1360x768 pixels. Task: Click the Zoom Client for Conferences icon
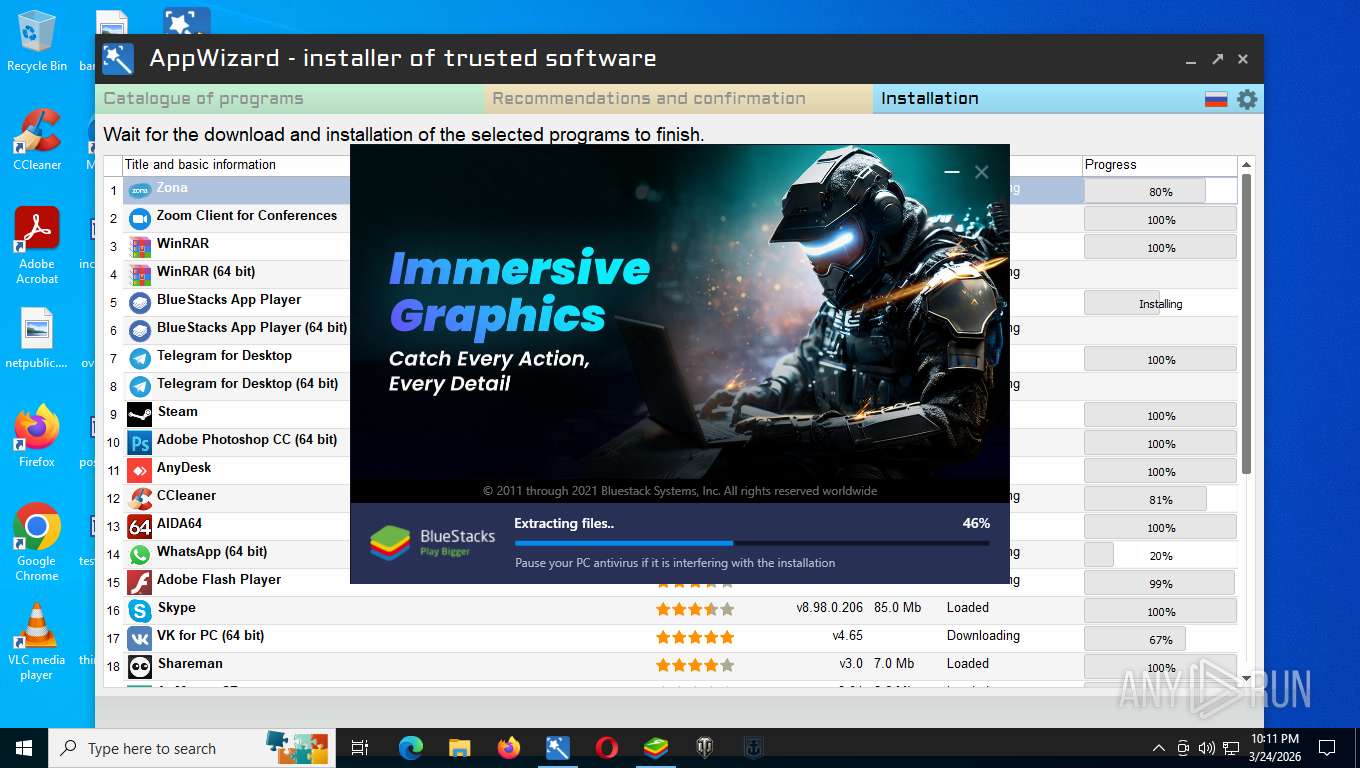tap(139, 218)
